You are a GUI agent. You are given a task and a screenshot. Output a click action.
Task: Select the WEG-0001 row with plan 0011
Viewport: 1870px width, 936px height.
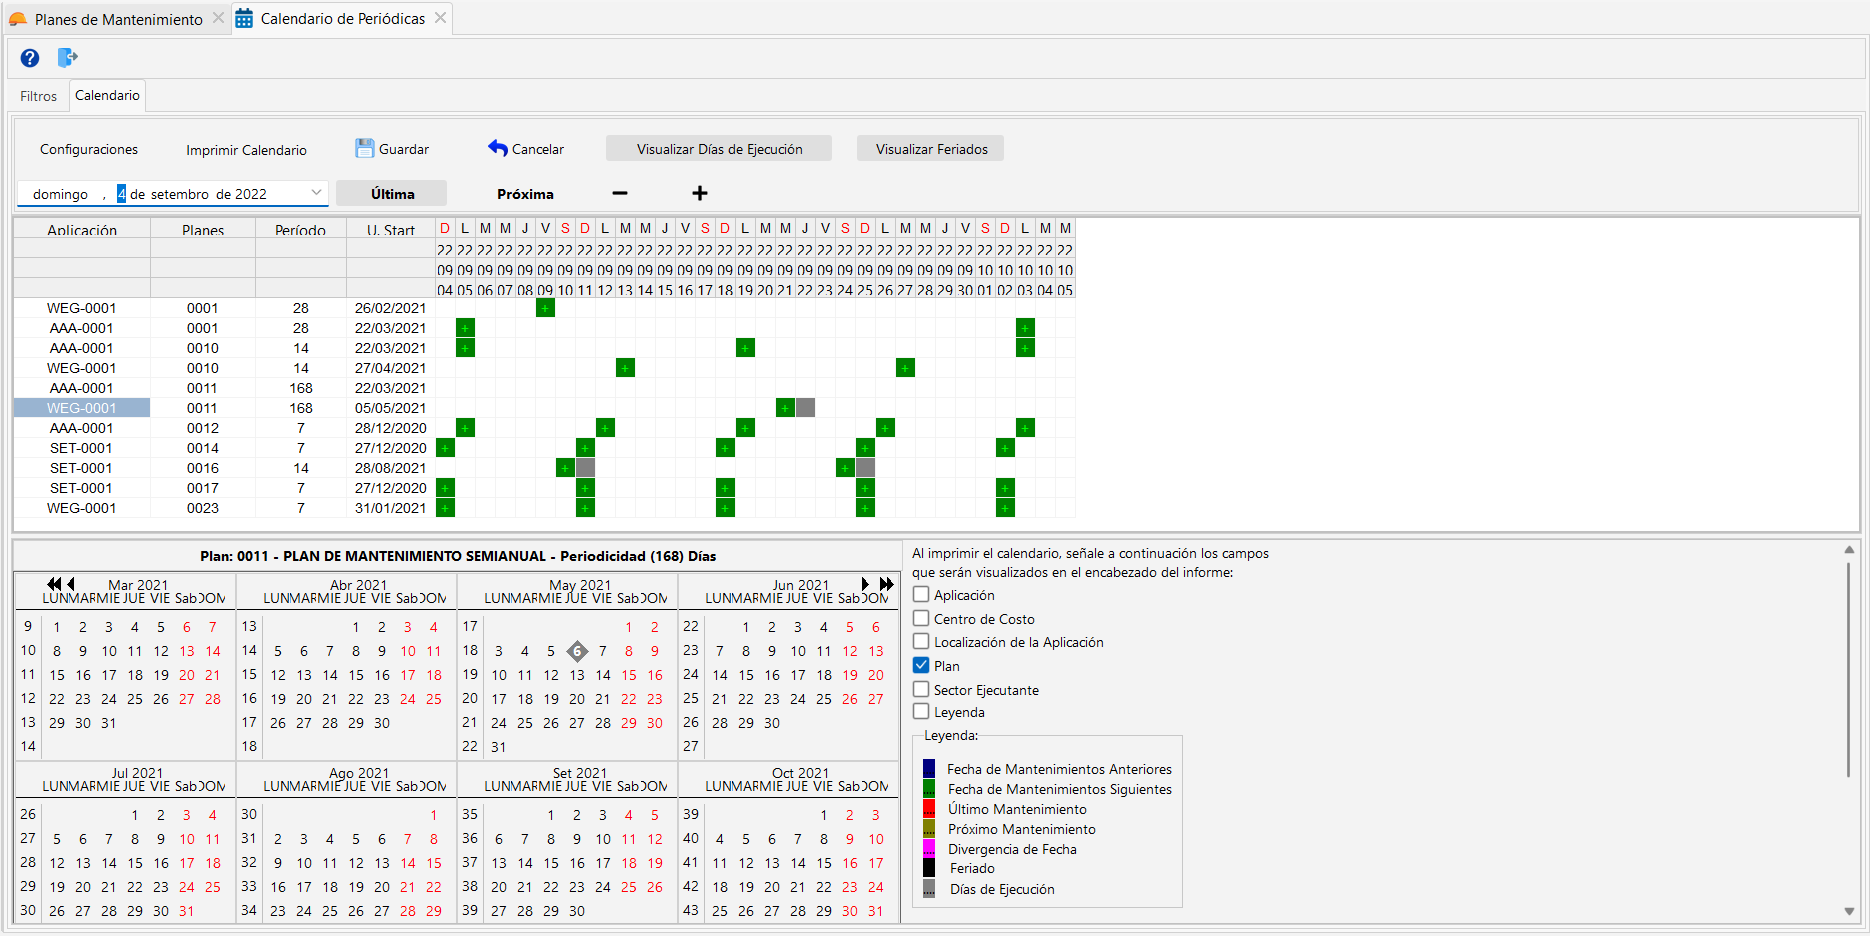click(82, 408)
